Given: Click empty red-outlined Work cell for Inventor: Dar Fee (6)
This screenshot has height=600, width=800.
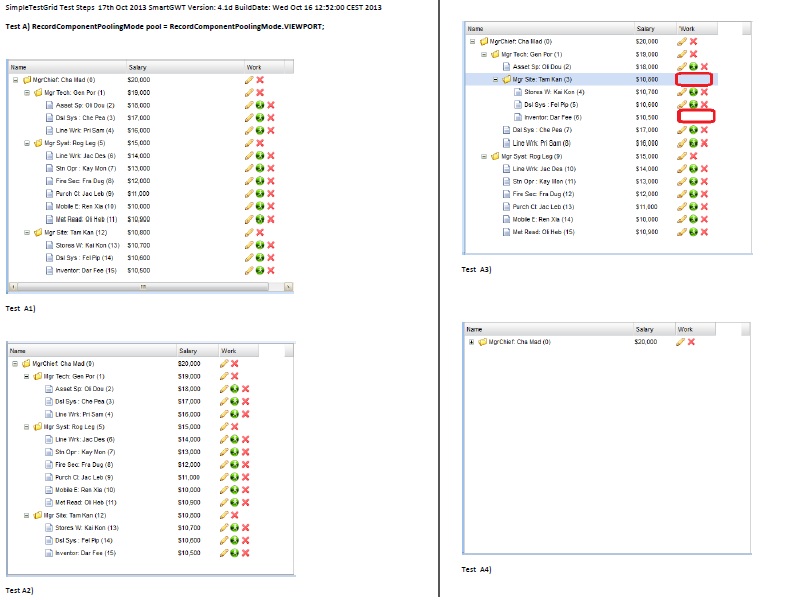Looking at the screenshot, I should pyautogui.click(x=696, y=117).
